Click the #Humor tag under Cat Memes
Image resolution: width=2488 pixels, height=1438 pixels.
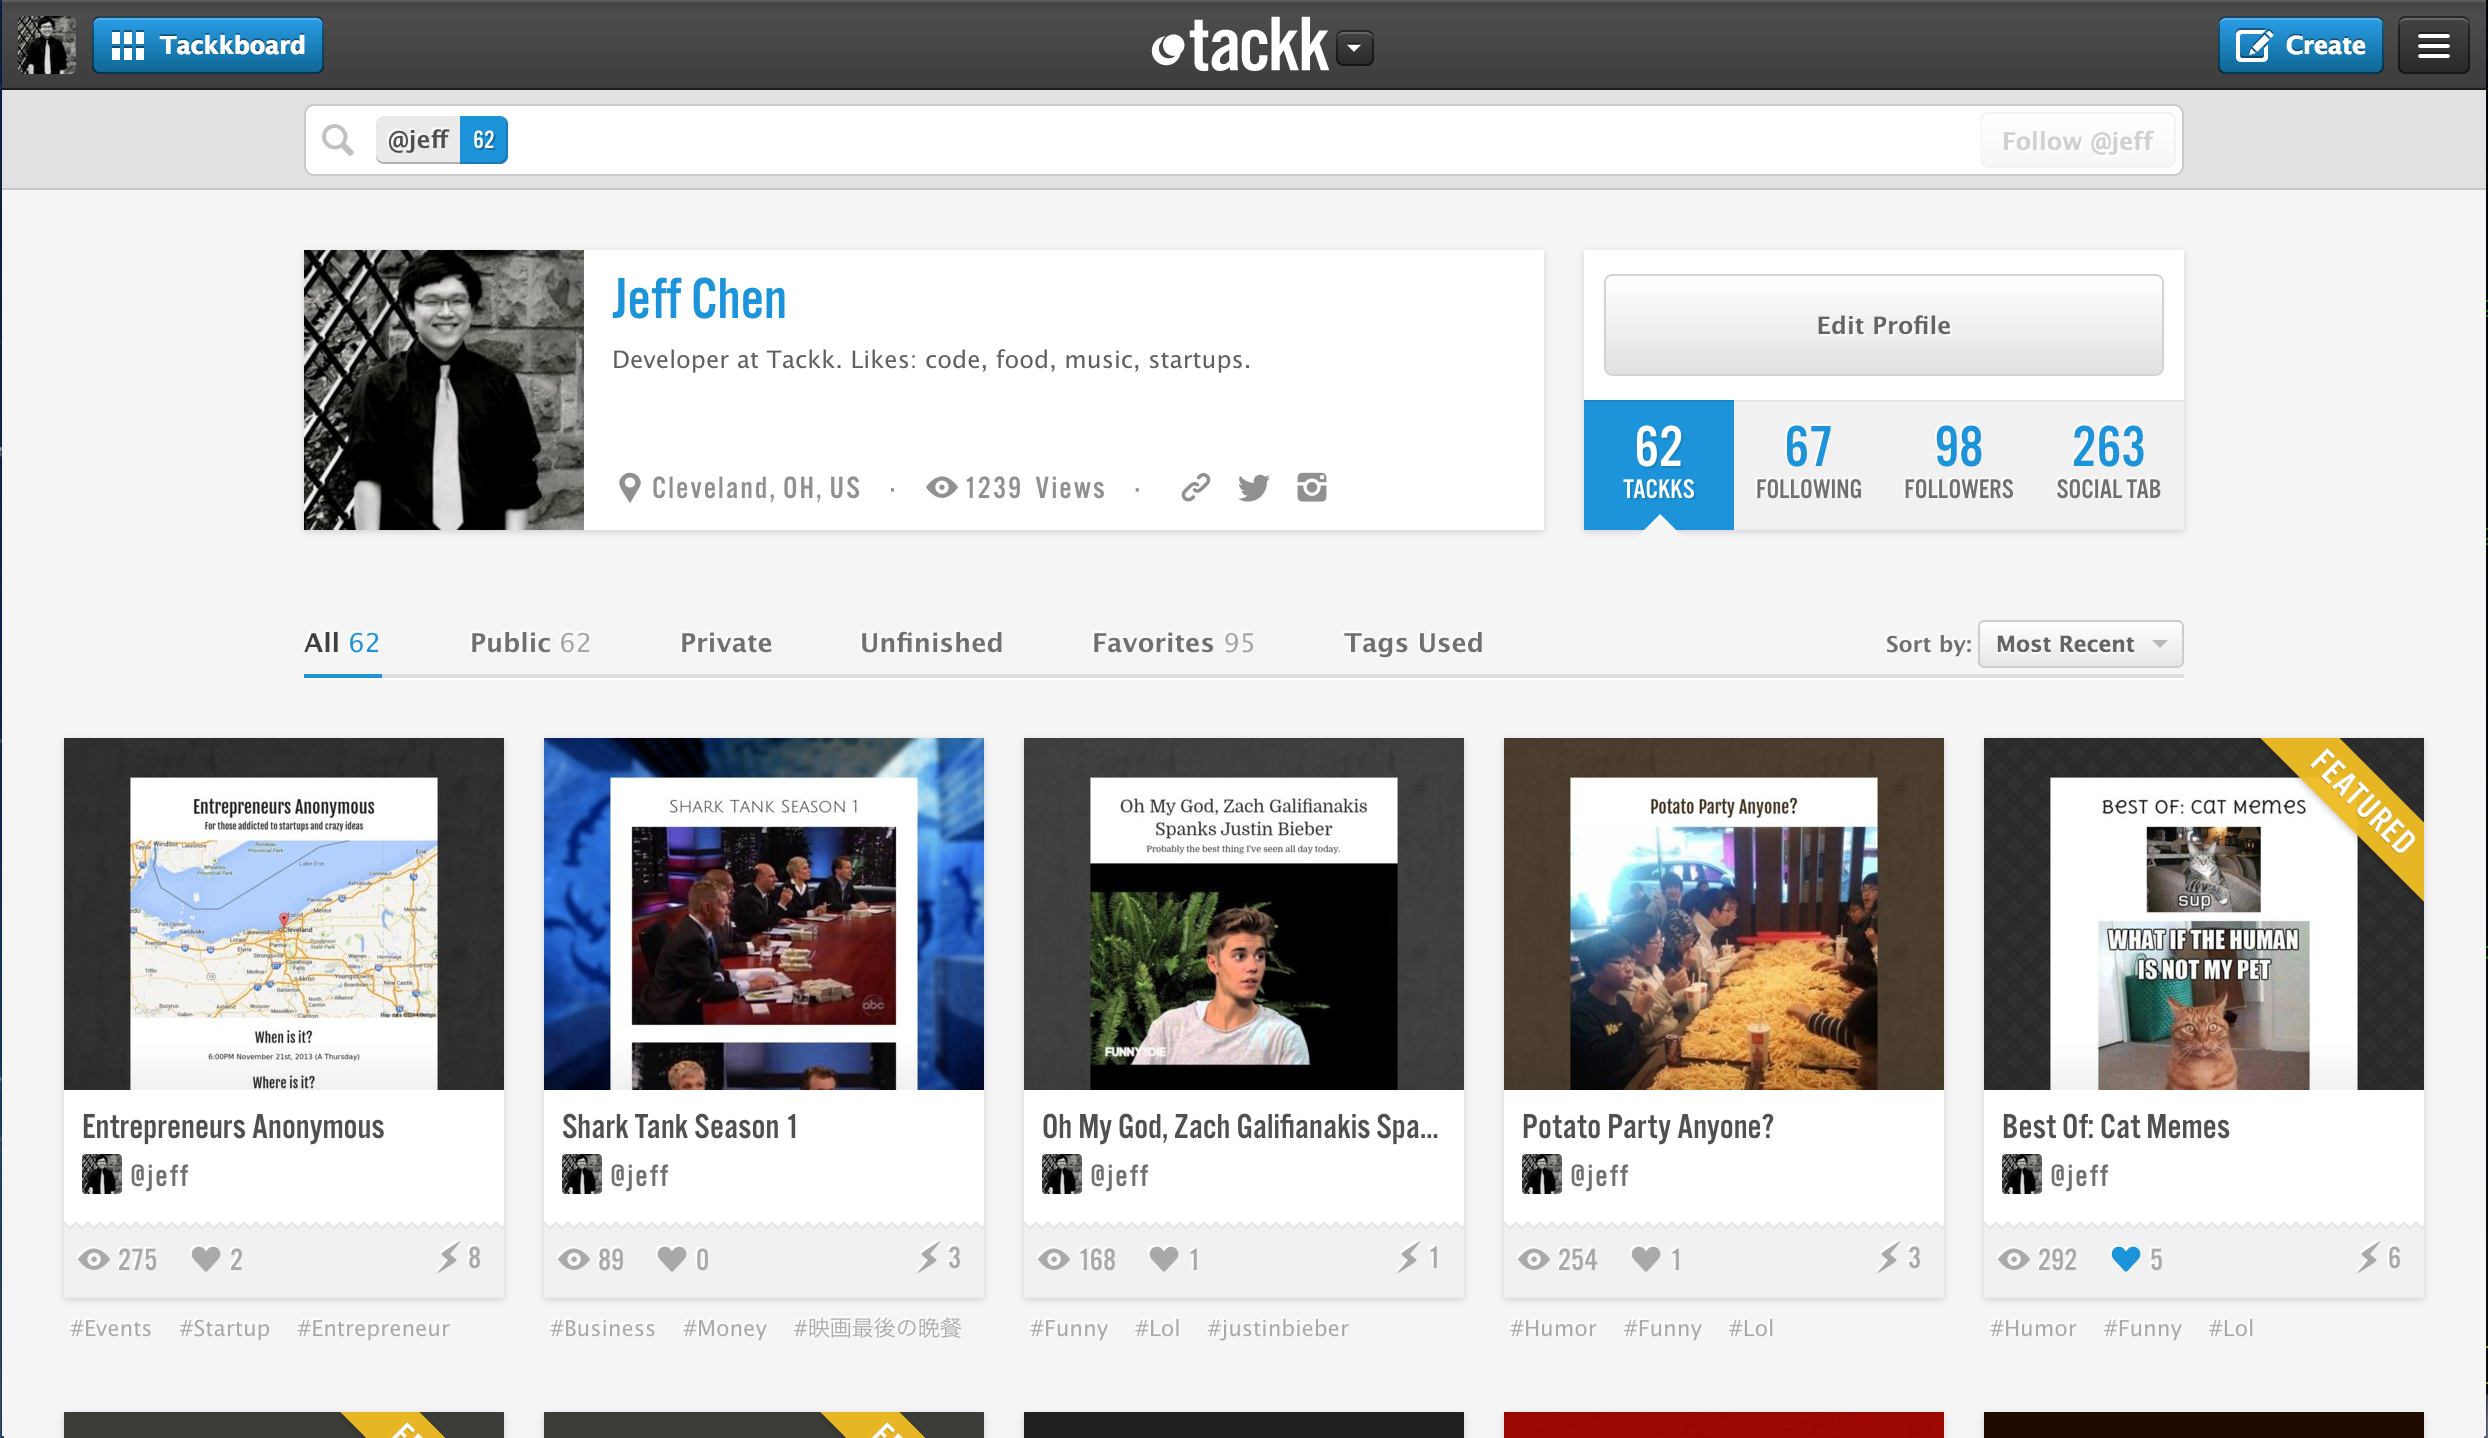point(2033,1328)
